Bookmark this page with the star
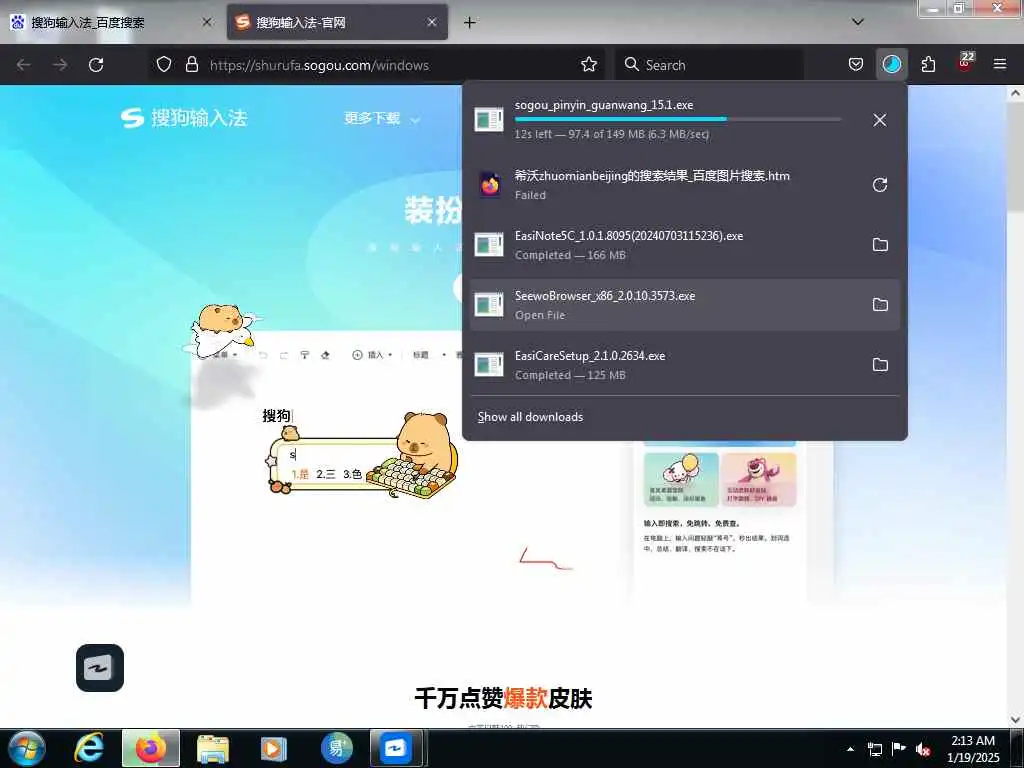 point(589,65)
